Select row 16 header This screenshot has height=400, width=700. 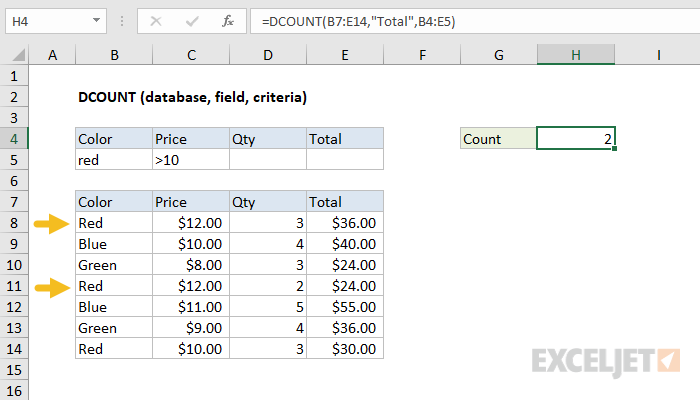coord(14,391)
